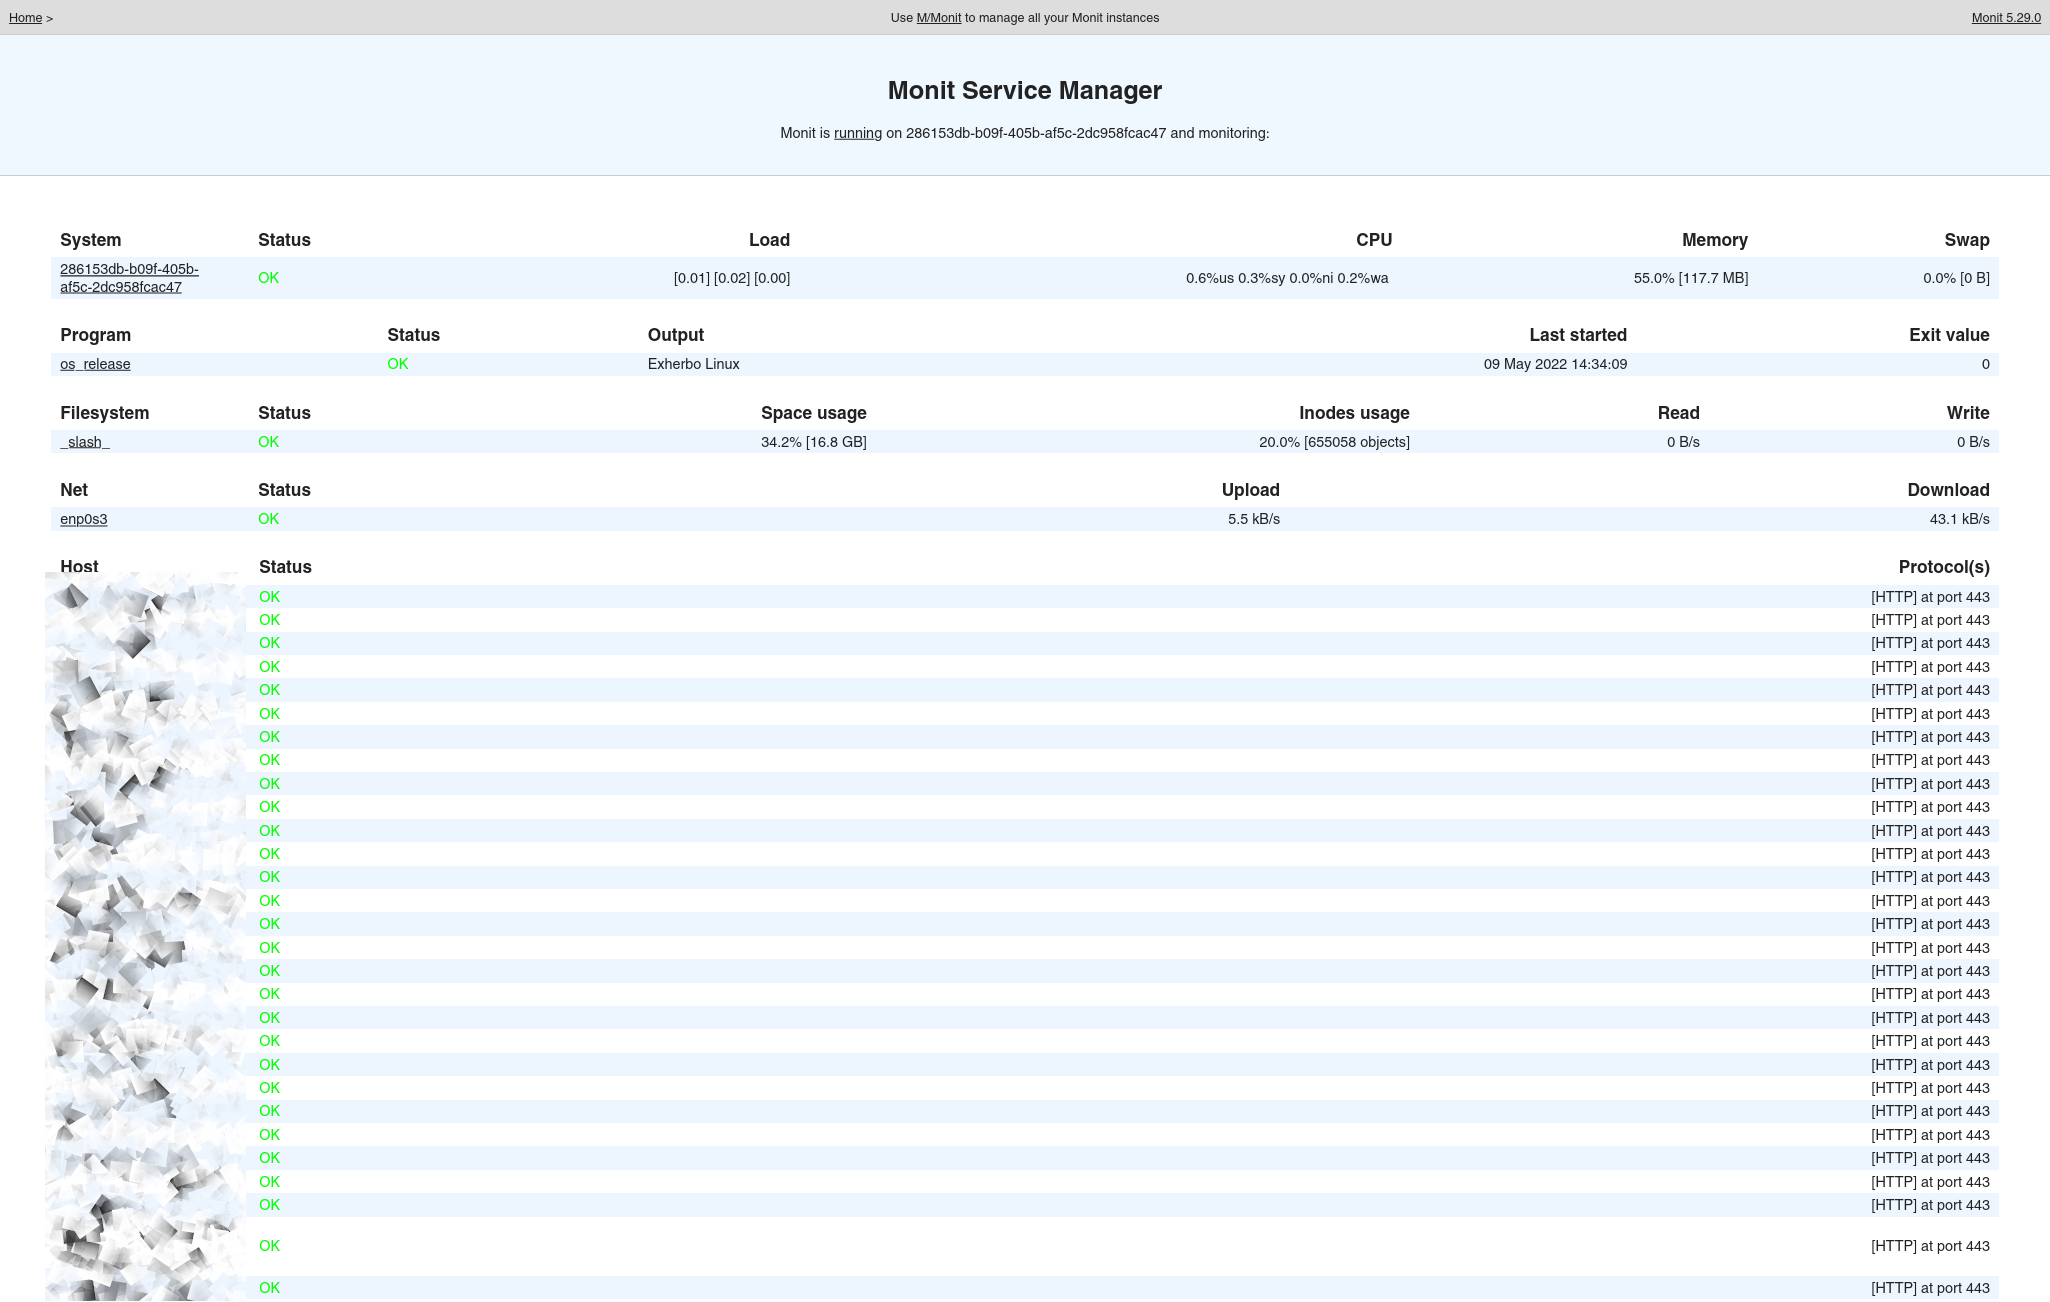
Task: Open the enp0s3 network interface
Action: [x=83, y=519]
